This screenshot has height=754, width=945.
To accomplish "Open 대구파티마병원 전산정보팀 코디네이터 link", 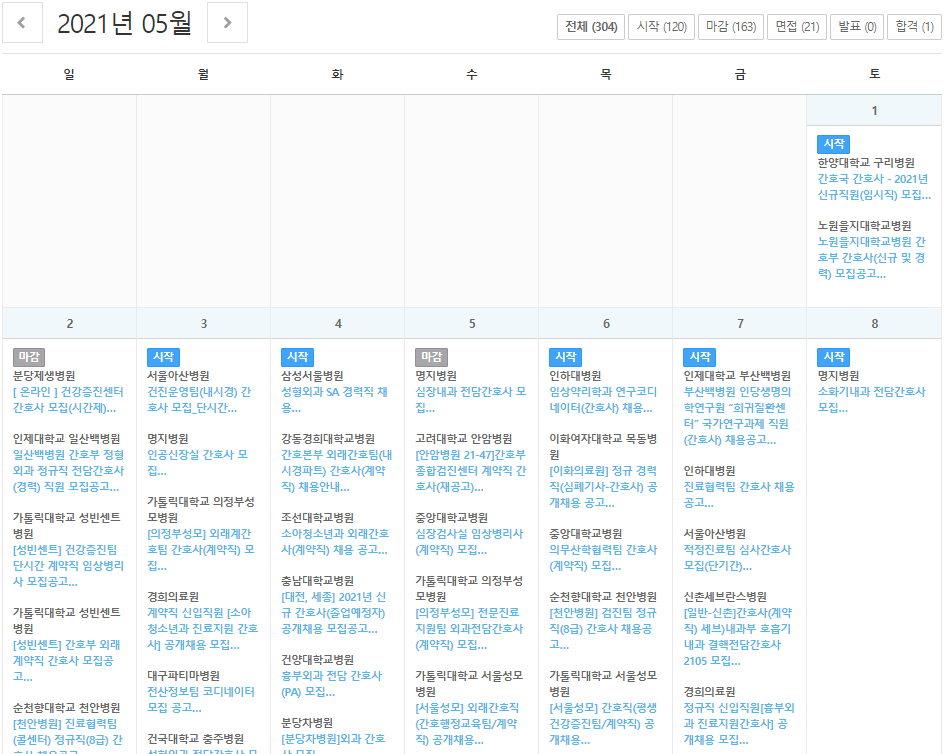I will pos(201,700).
